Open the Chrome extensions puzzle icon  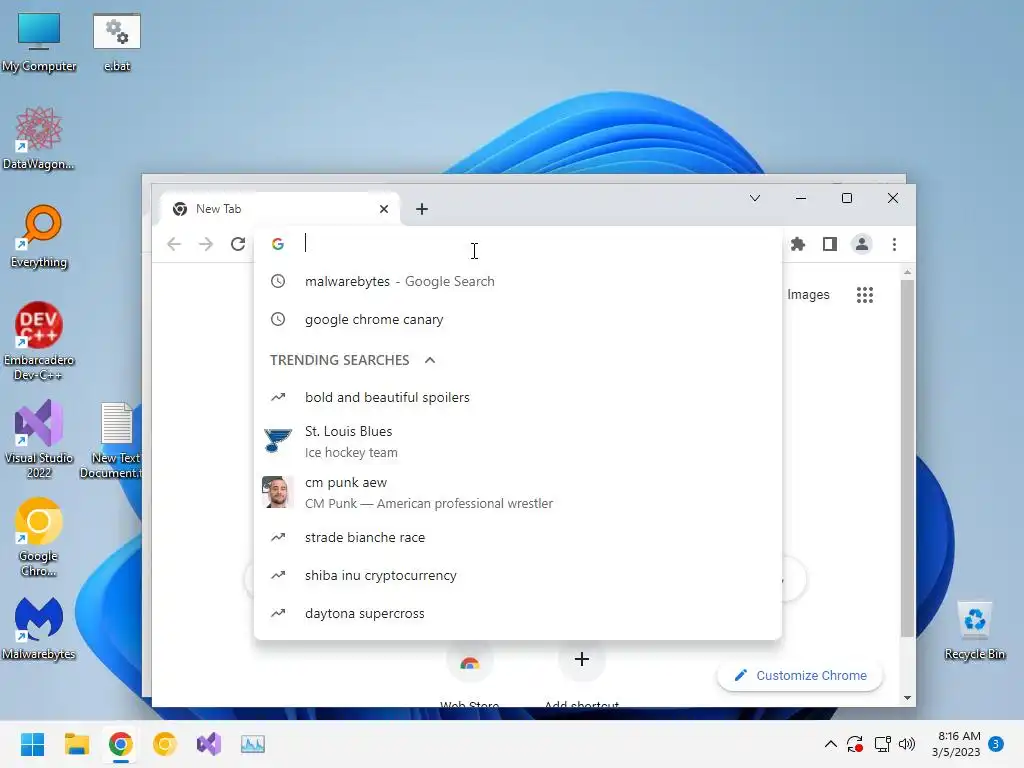tap(797, 244)
